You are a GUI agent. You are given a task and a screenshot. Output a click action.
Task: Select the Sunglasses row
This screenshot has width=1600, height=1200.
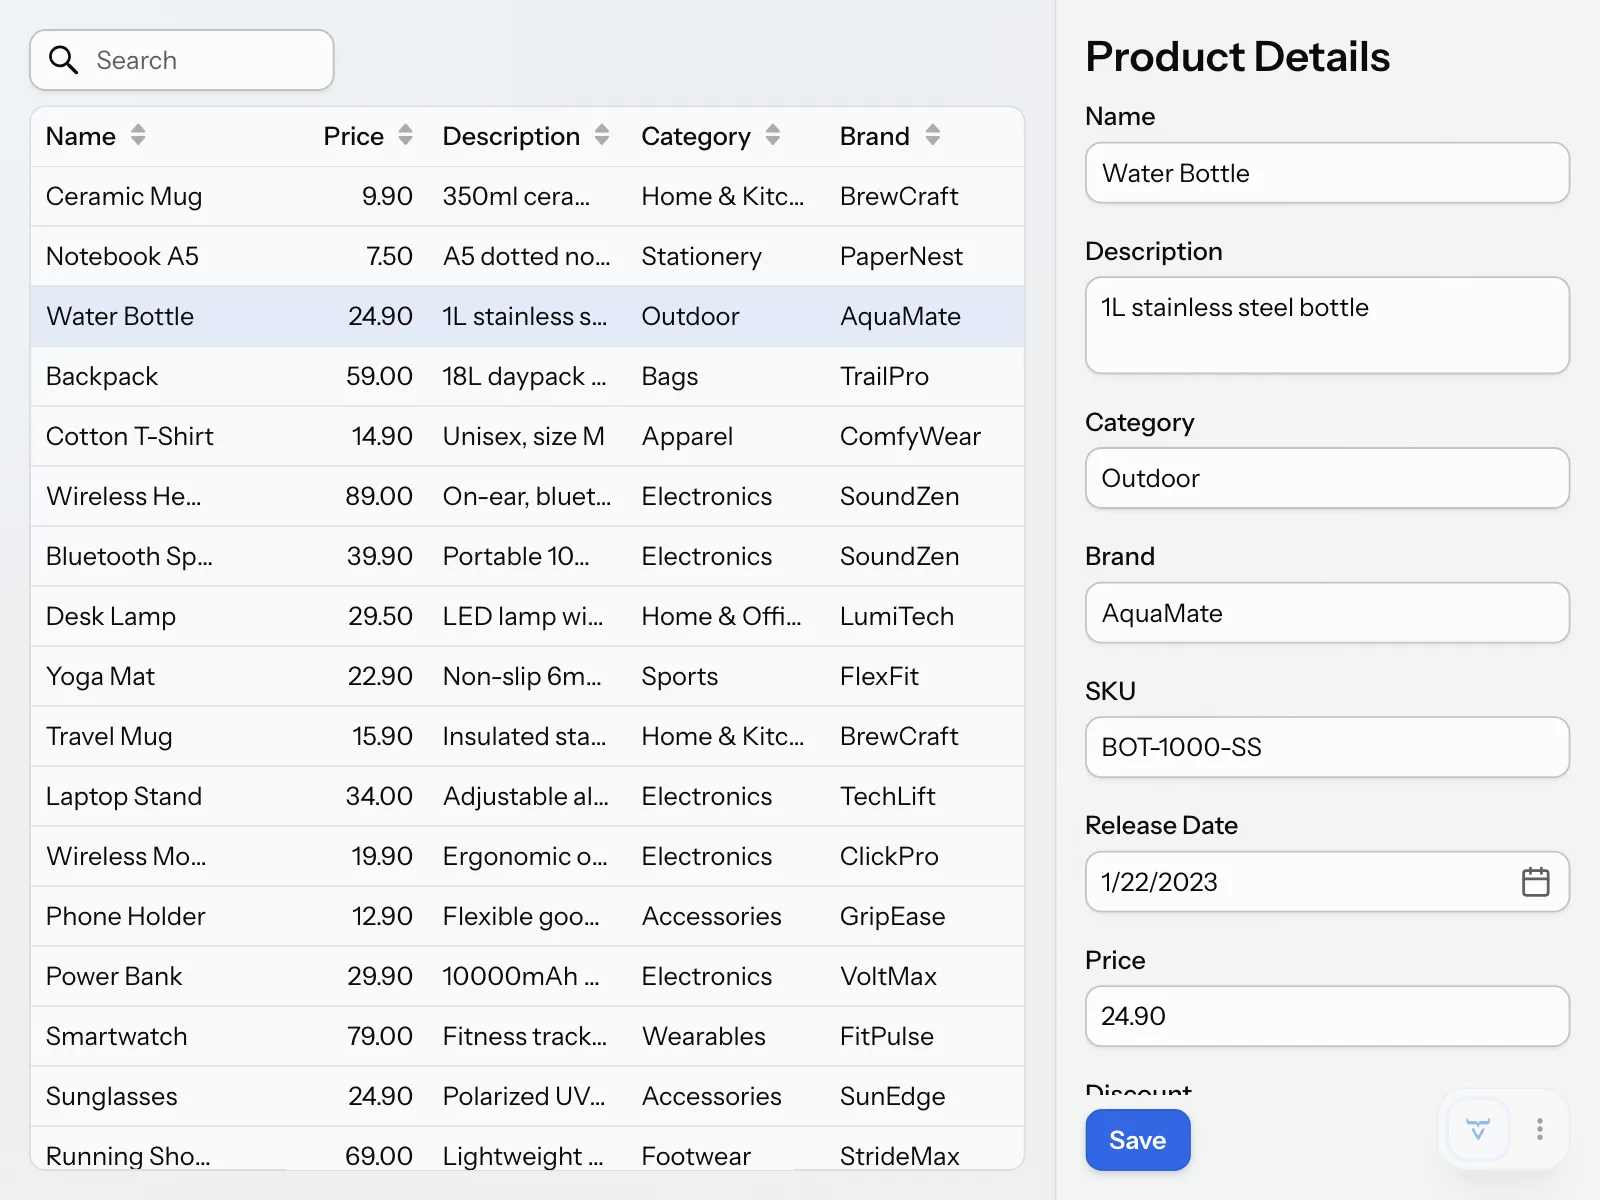click(x=527, y=1096)
